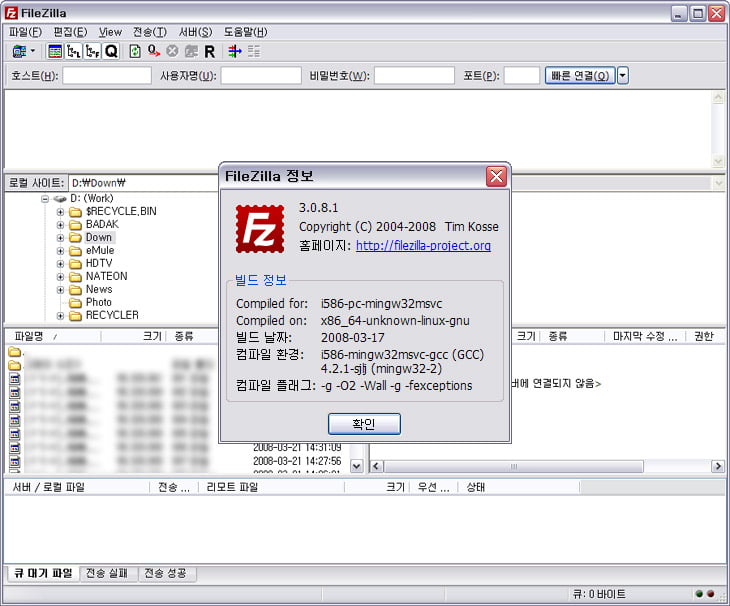The height and width of the screenshot is (606, 730).
Task: Expand the Down folder node
Action: click(x=60, y=238)
